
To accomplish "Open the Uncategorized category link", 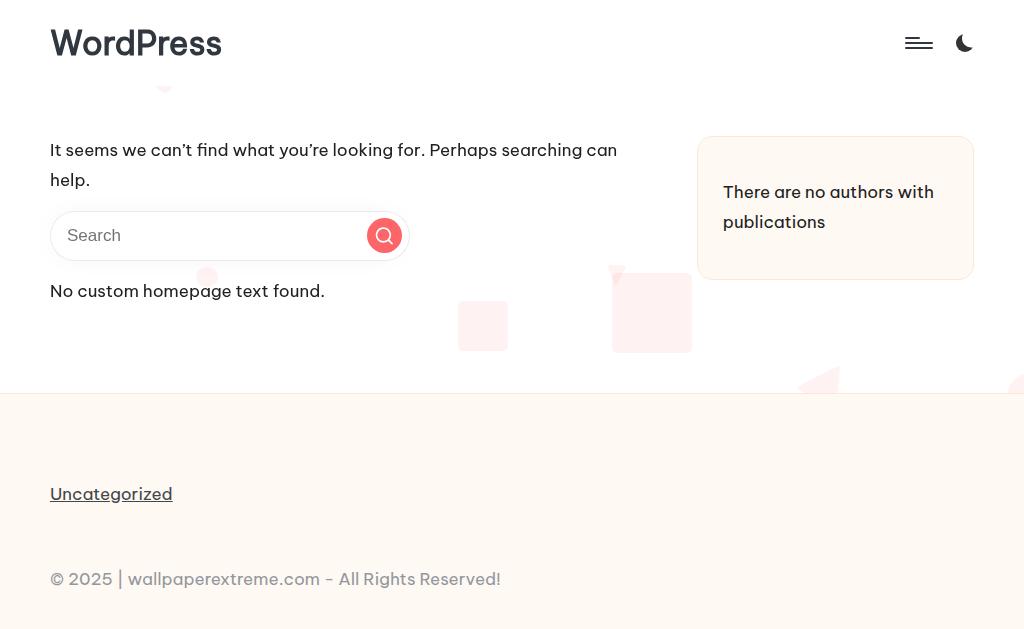I will 111,494.
